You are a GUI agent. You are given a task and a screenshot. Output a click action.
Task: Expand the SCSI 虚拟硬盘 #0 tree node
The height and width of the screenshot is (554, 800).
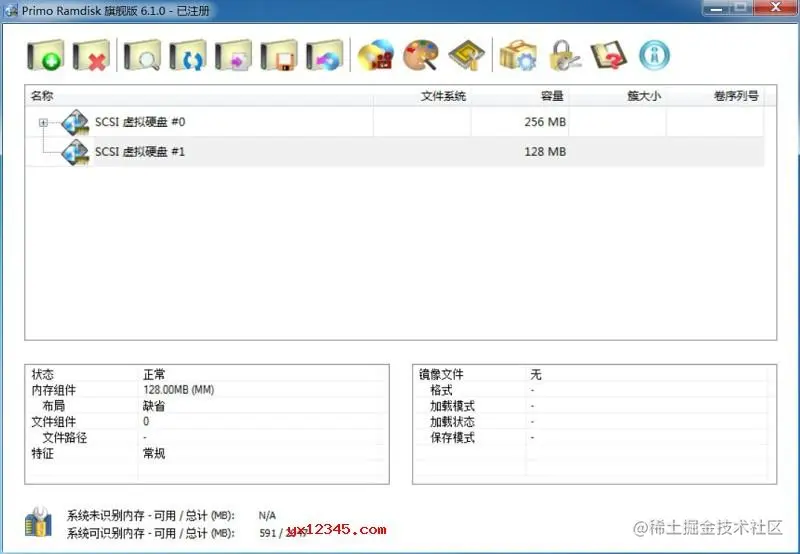tap(43, 122)
